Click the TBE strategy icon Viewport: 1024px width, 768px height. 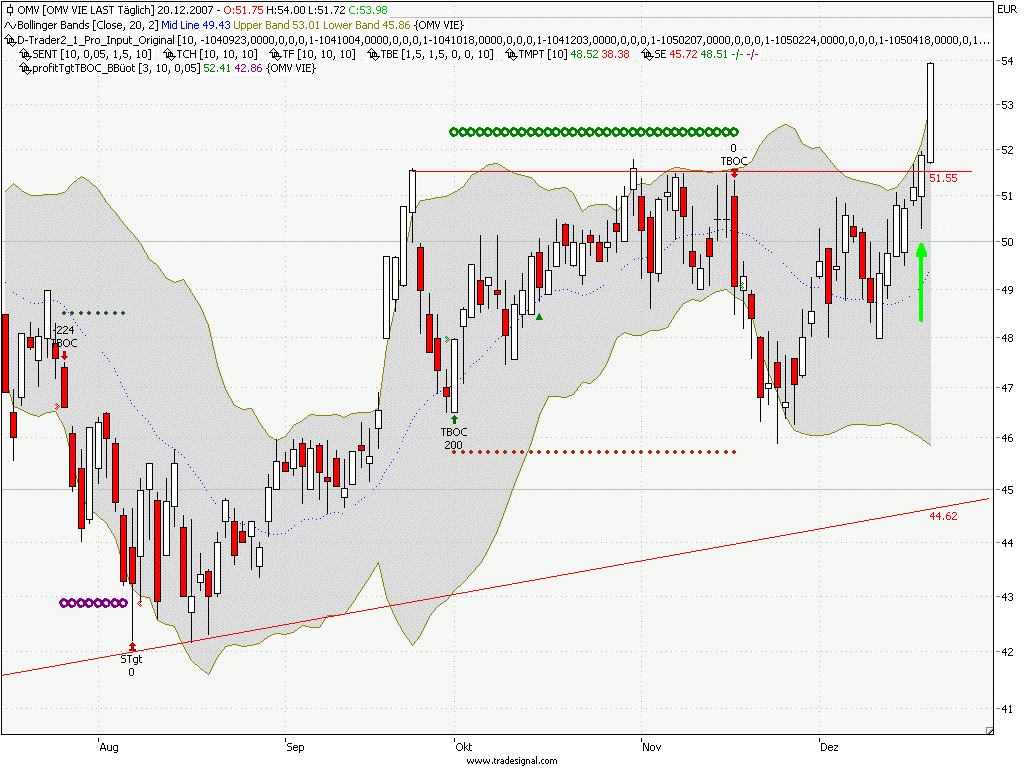pyautogui.click(x=374, y=54)
